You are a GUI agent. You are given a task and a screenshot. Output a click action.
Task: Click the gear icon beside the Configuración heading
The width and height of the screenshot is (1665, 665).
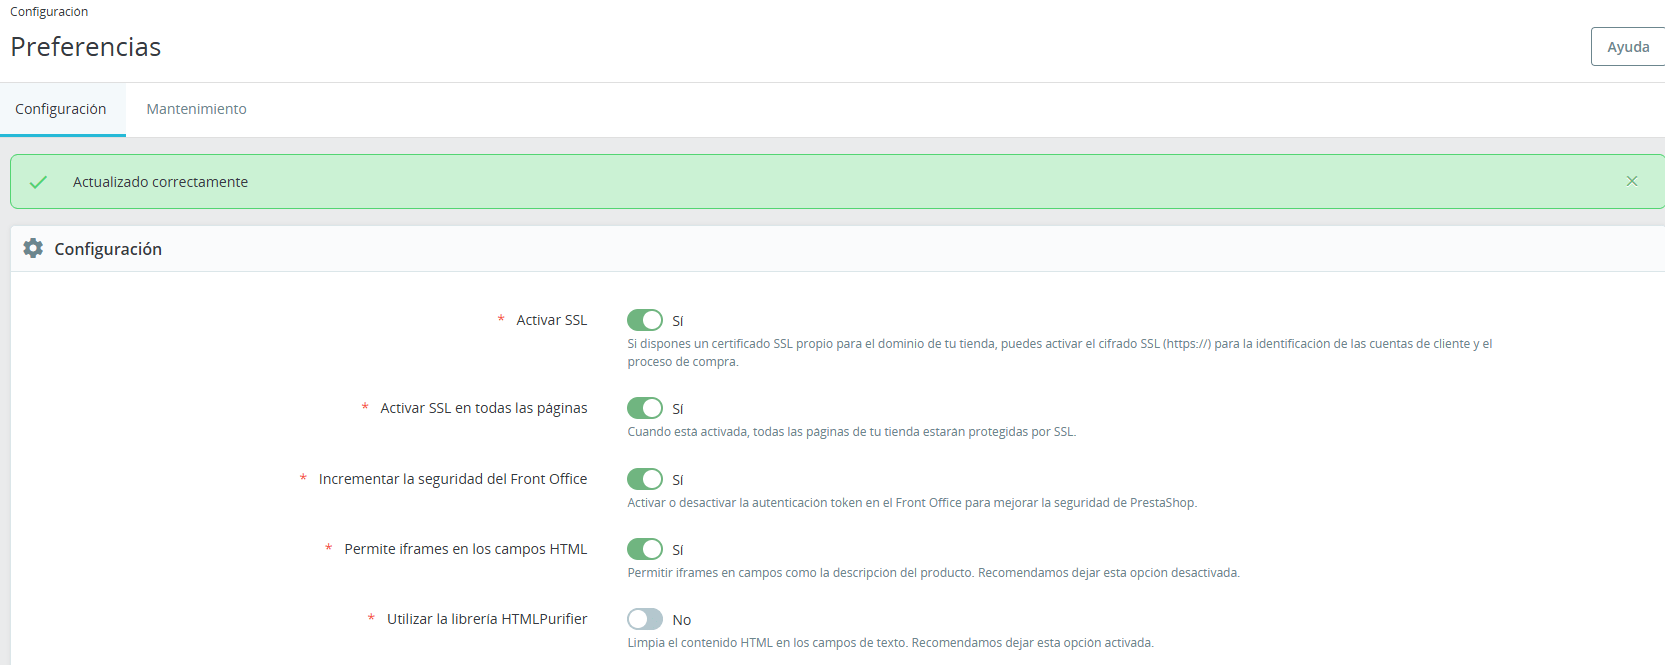click(33, 248)
